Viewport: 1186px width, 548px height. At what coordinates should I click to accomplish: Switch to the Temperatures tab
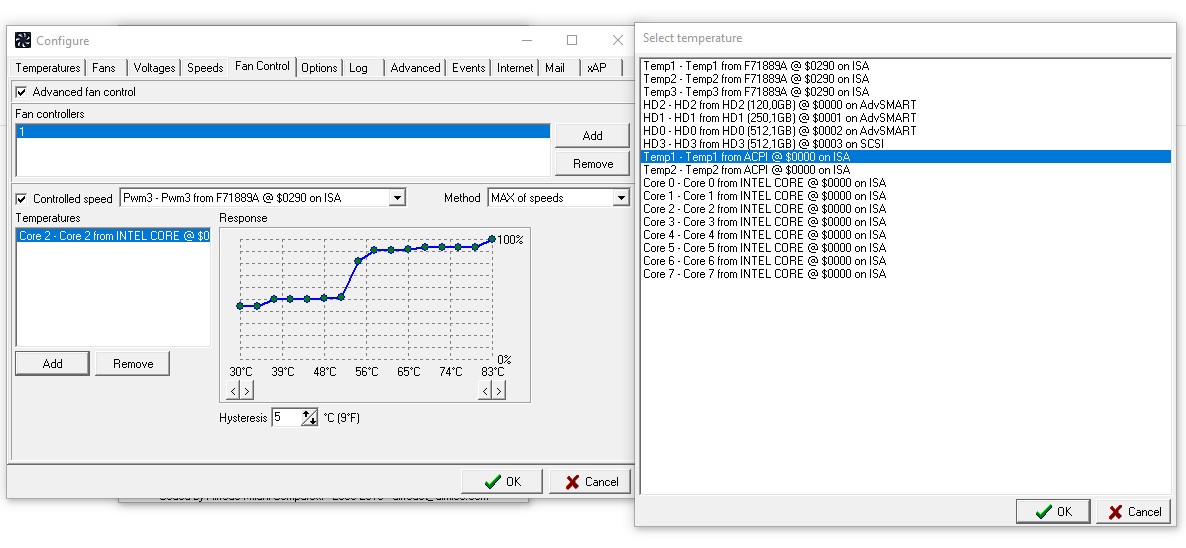pos(48,67)
